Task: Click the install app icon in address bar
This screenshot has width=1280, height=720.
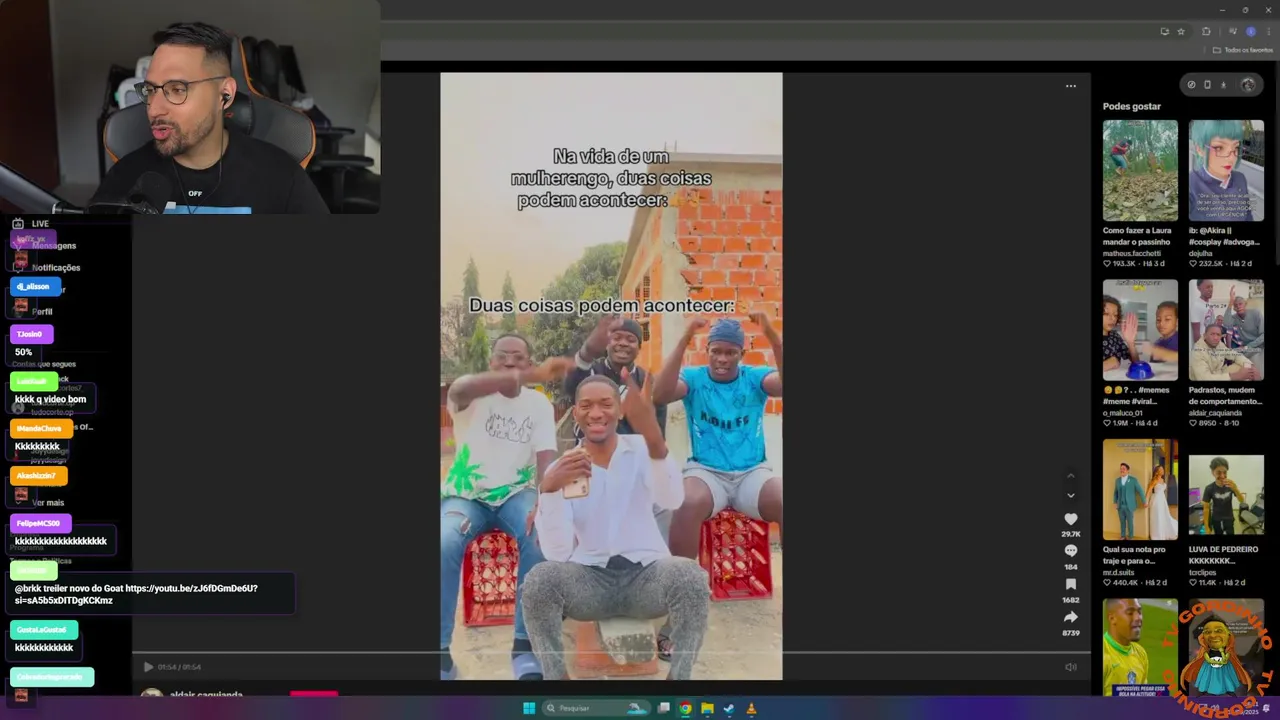Action: 1165,31
